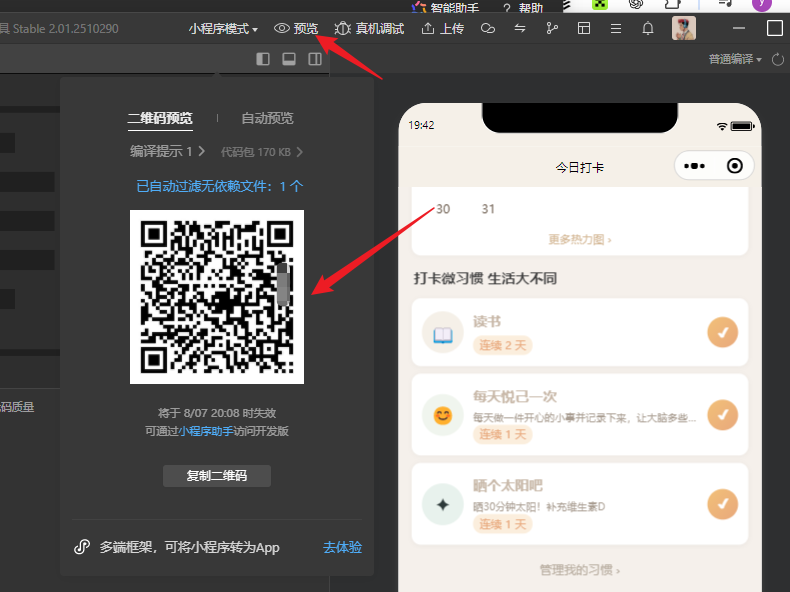Toggle the split-pane layout icon
The image size is (790, 592).
[315, 59]
